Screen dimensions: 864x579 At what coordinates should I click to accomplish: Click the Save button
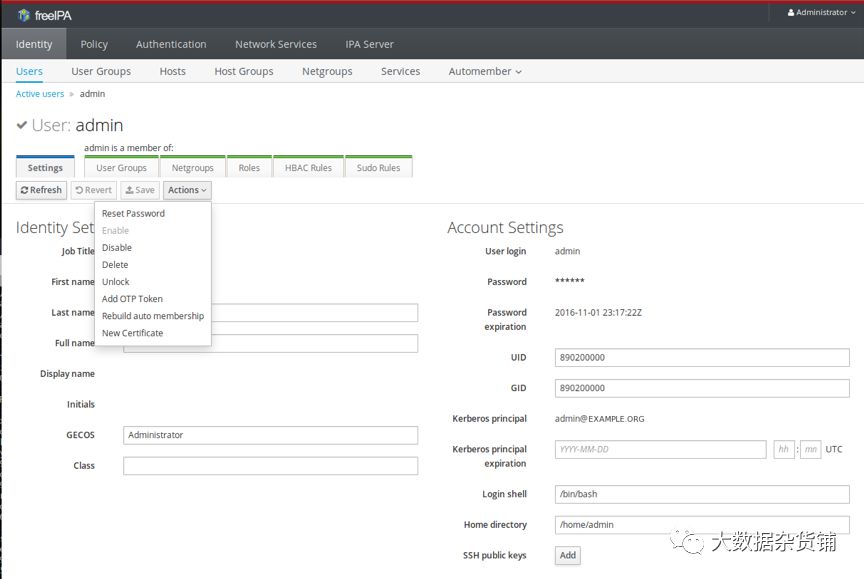[139, 190]
